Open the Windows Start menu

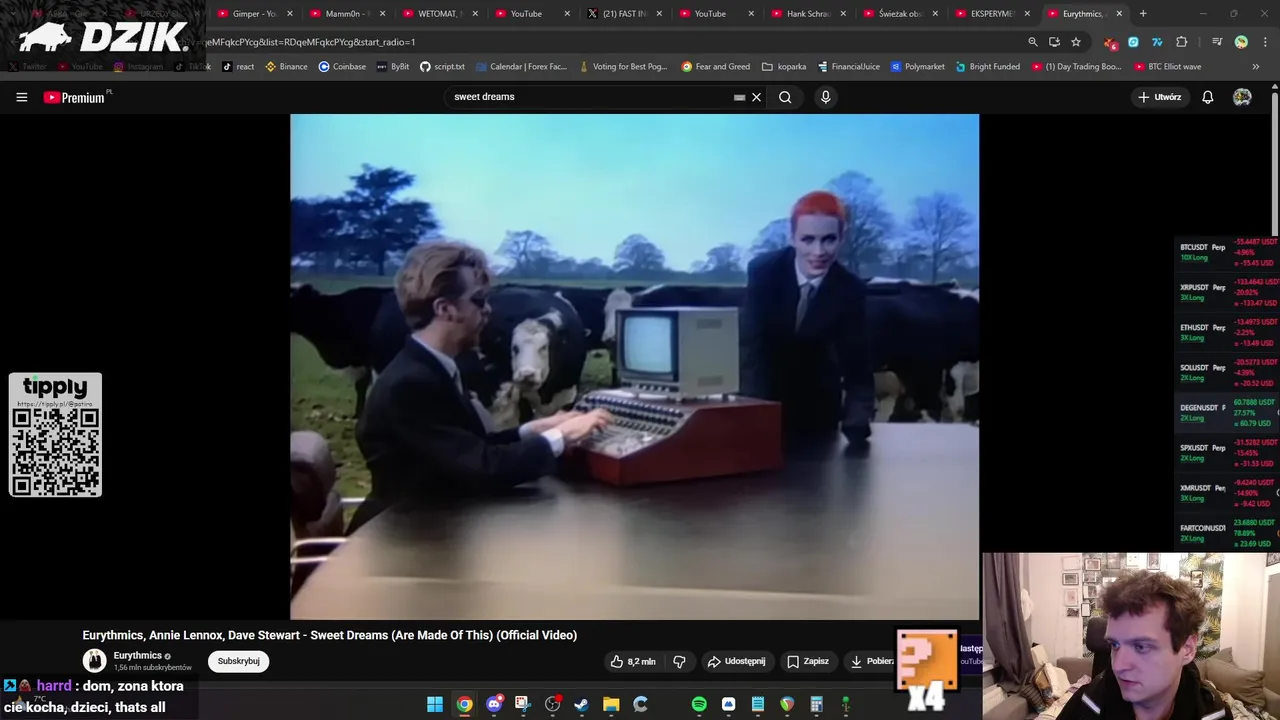click(435, 704)
